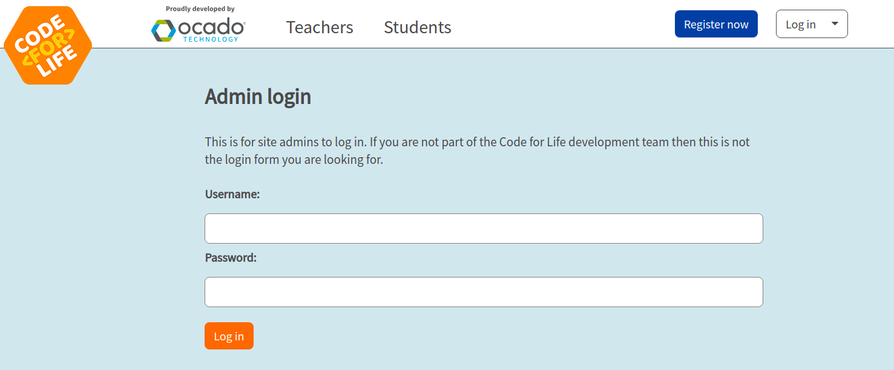Image resolution: width=894 pixels, height=370 pixels.
Task: Click the blue TECHNOLOGY text under ocado
Action: [211, 39]
